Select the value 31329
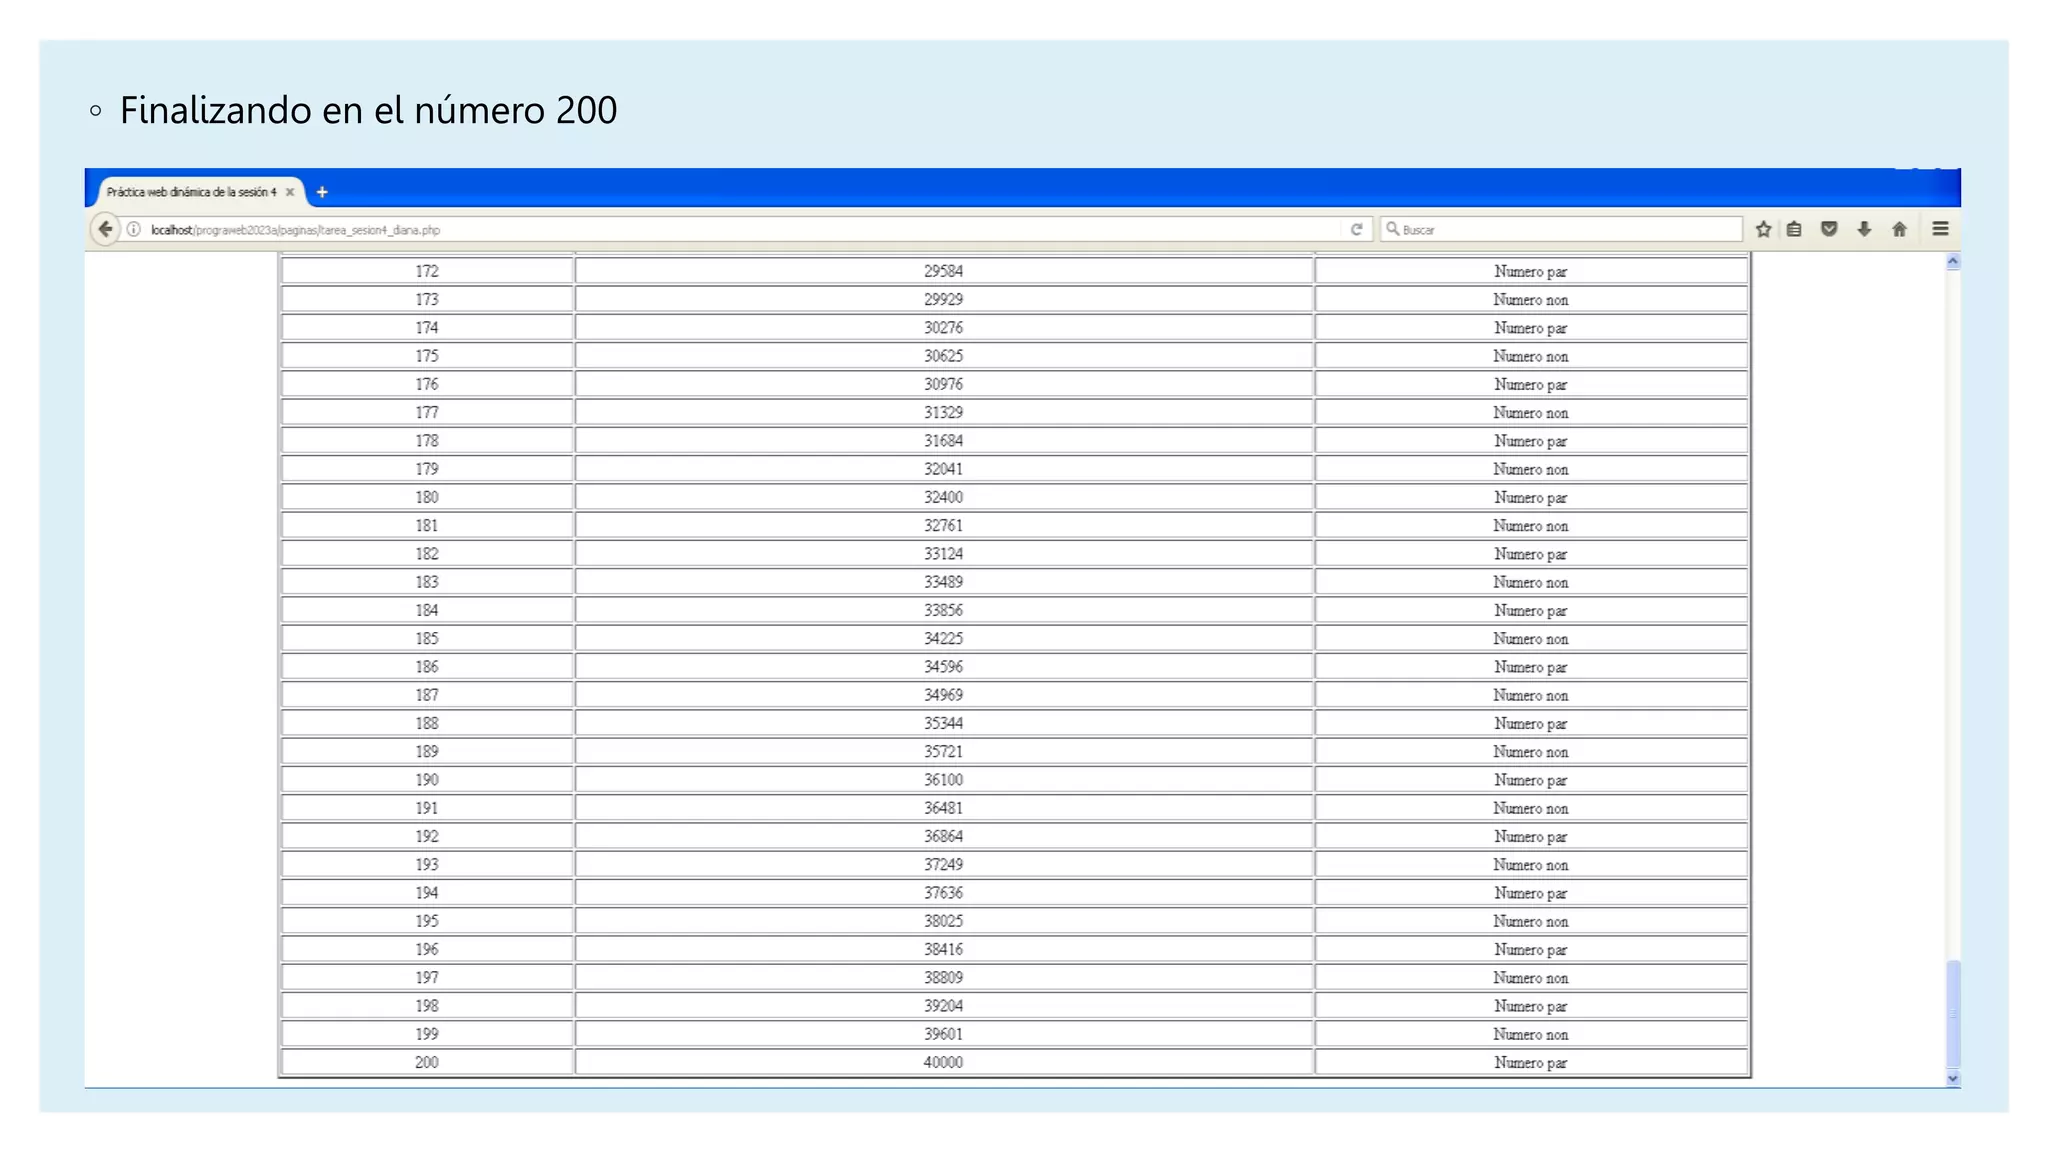This screenshot has width=2048, height=1152. pyautogui.click(x=943, y=412)
